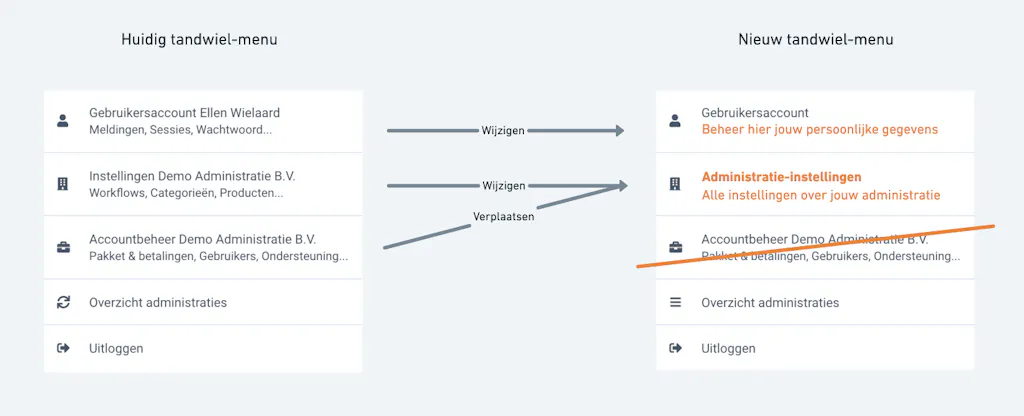Click the Nieuw tandwiel-menu heading
This screenshot has height=416, width=1024.
point(815,39)
